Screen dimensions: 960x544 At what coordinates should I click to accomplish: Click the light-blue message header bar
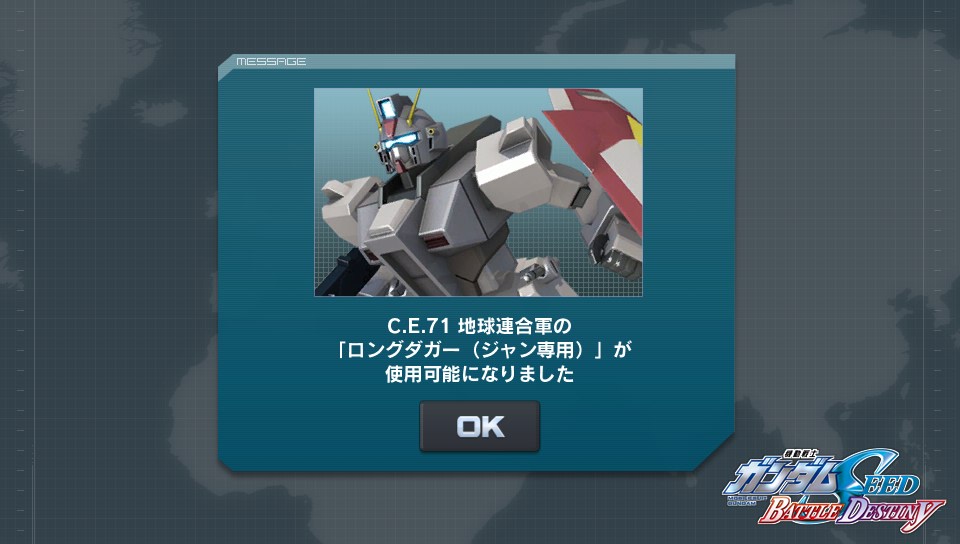coord(478,61)
